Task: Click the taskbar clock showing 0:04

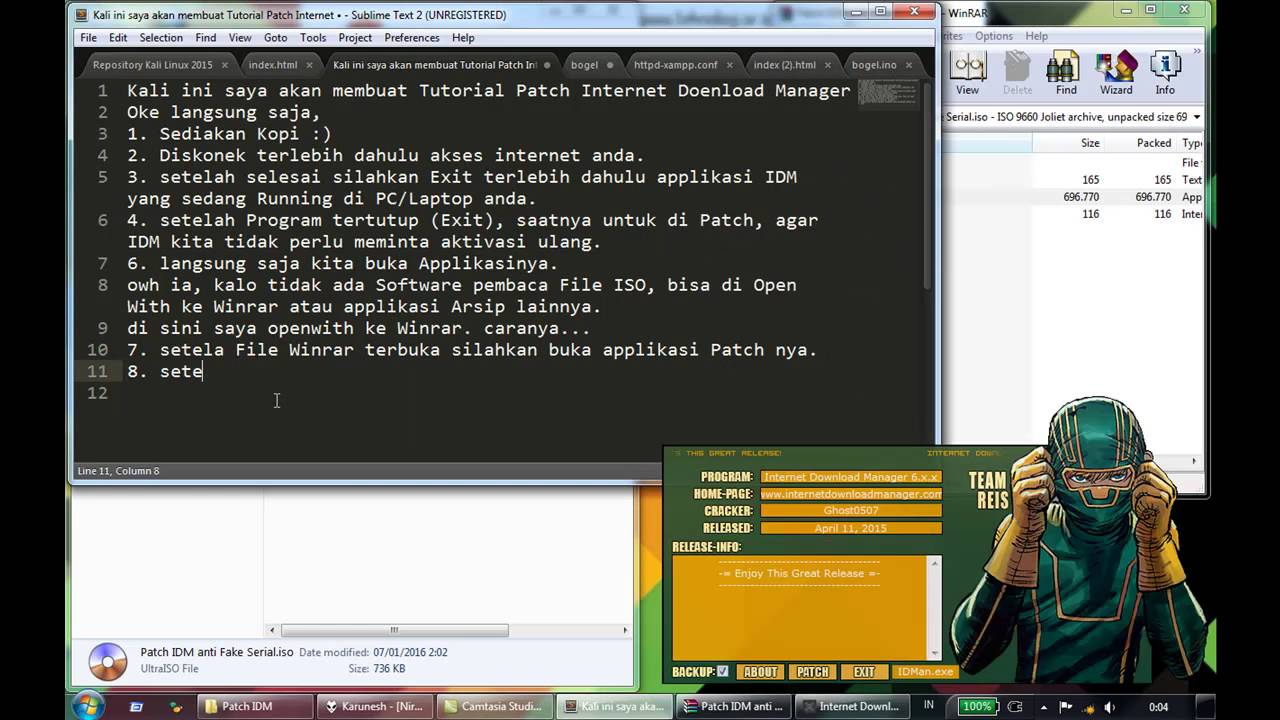Action: click(1158, 707)
